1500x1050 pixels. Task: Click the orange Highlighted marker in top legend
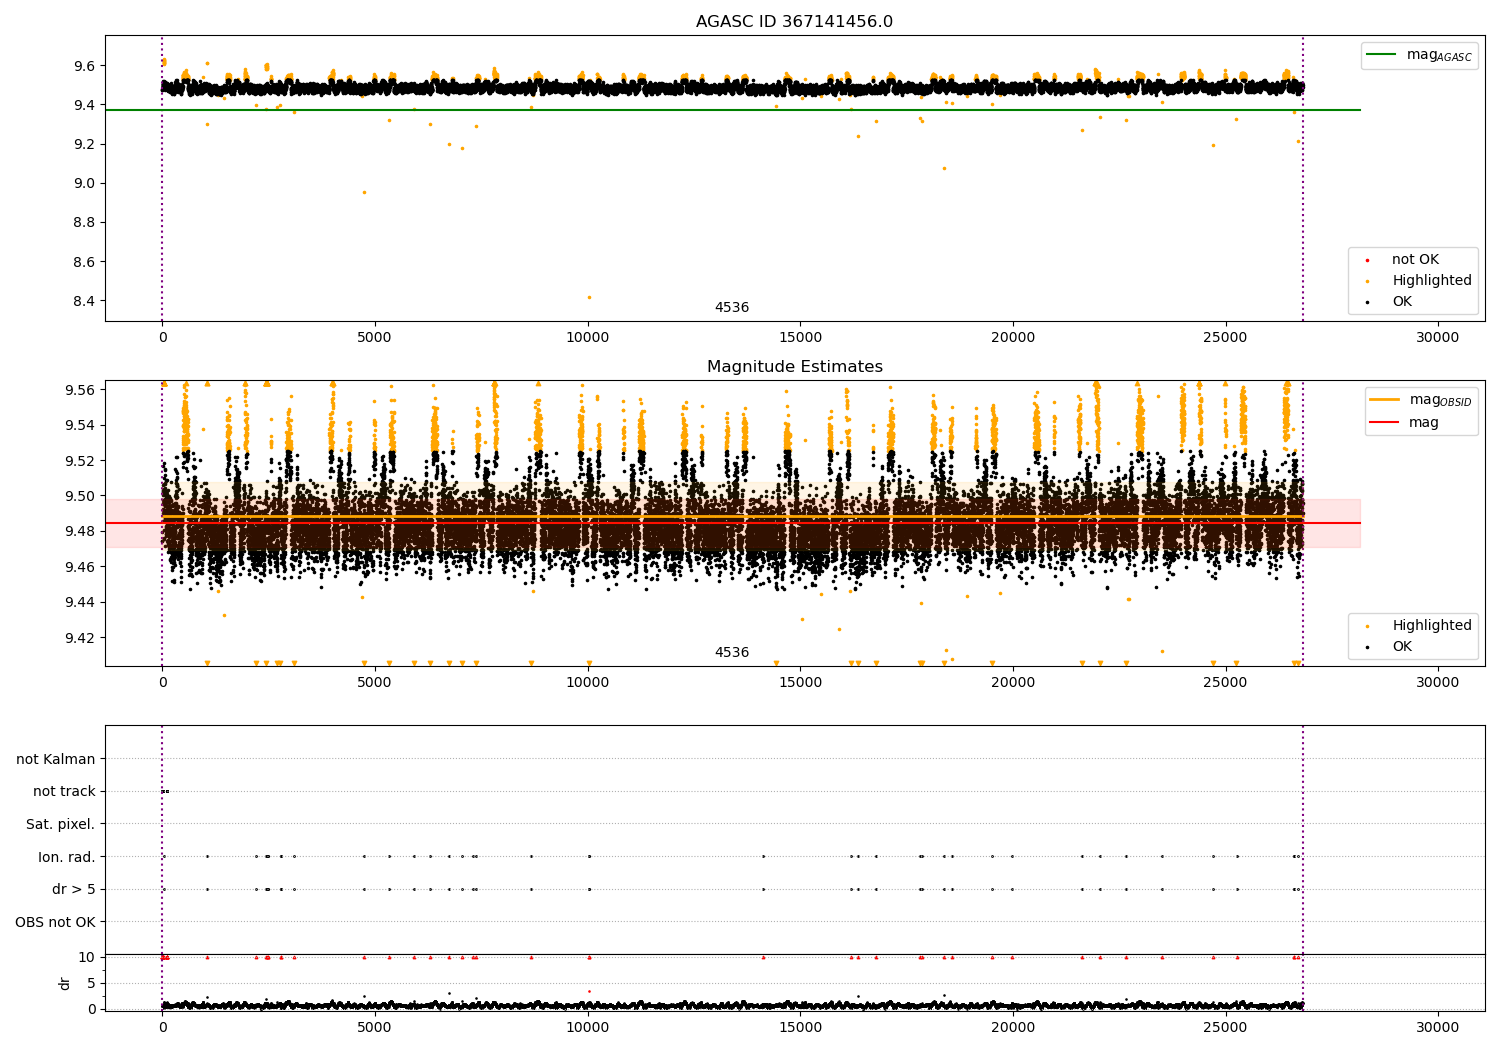(1367, 281)
